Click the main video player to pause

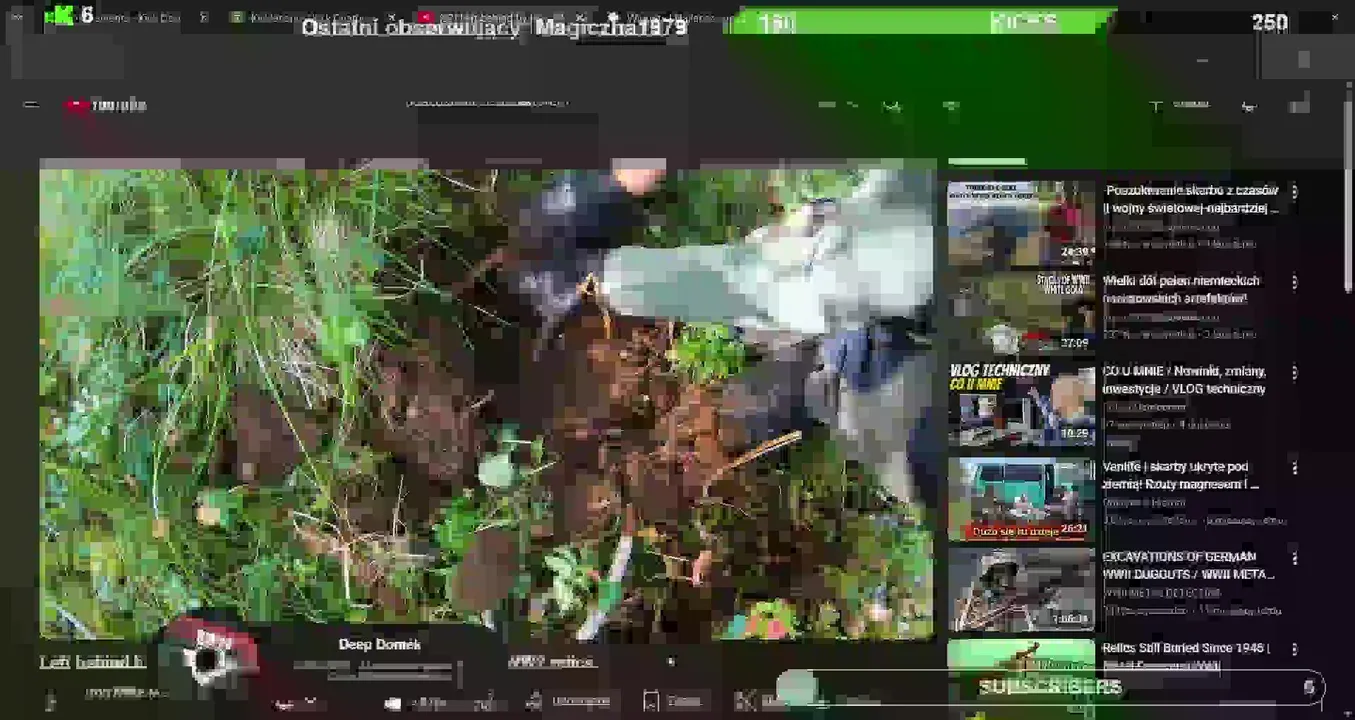coord(487,400)
